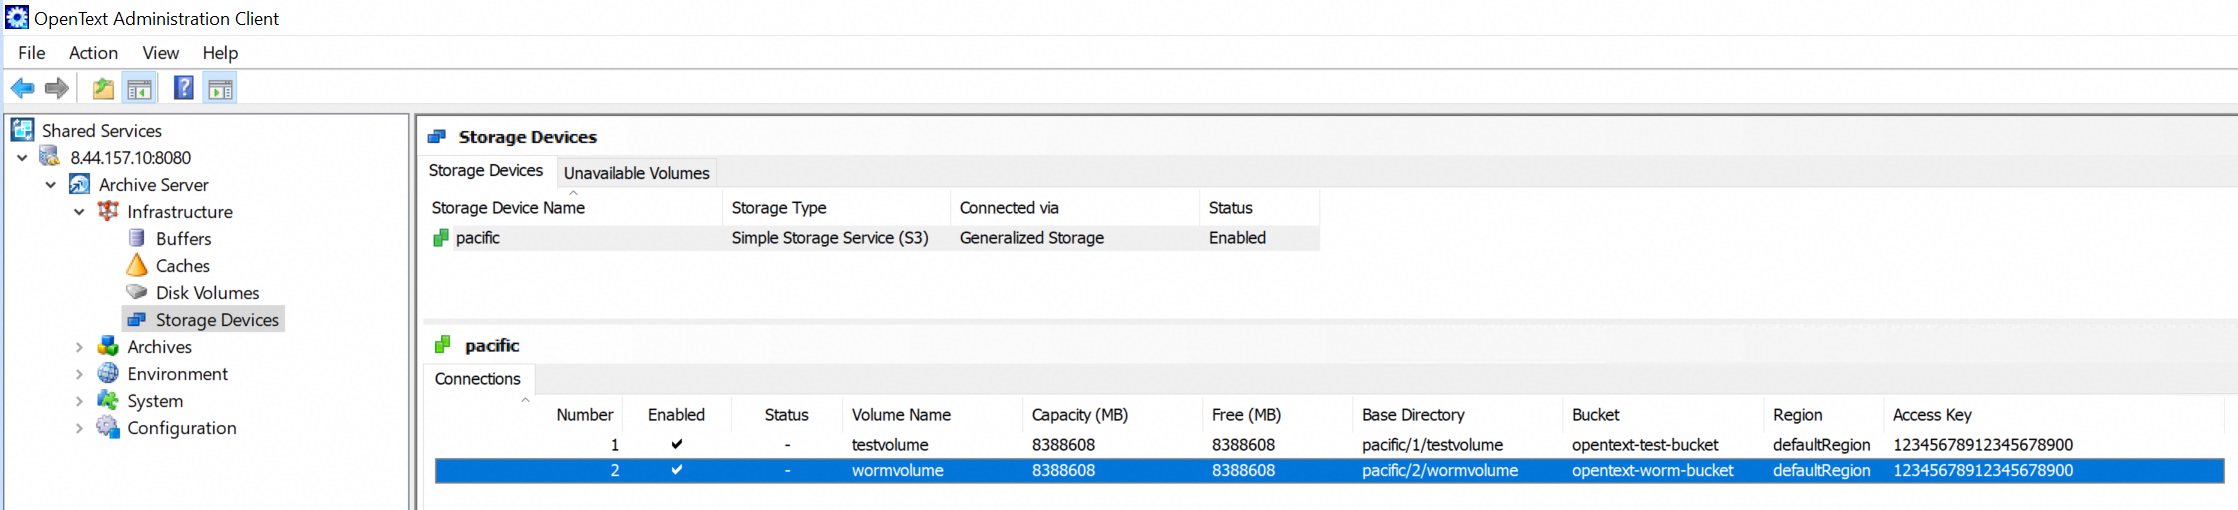Open the View menu
The image size is (2238, 510).
[x=160, y=53]
